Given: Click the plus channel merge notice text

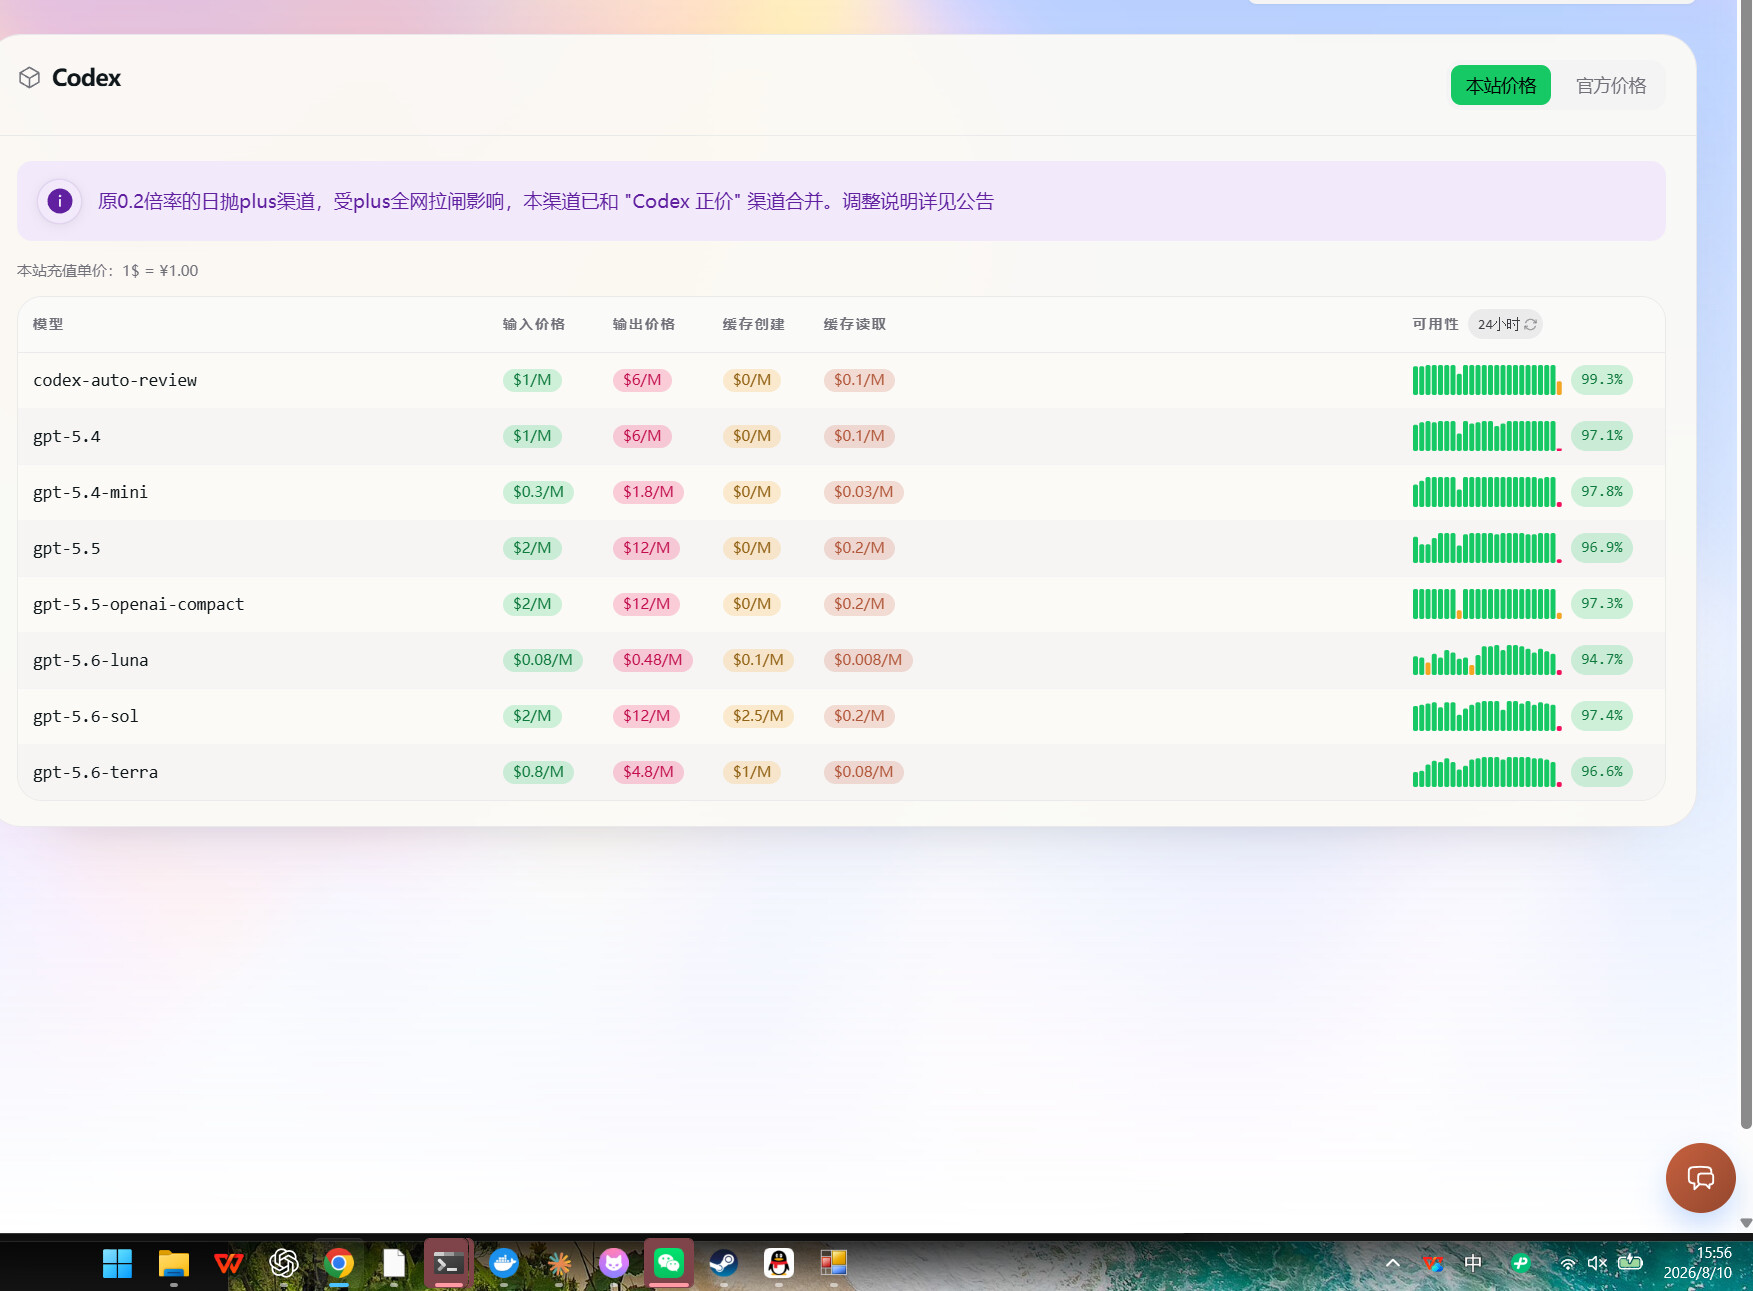Looking at the screenshot, I should (546, 201).
